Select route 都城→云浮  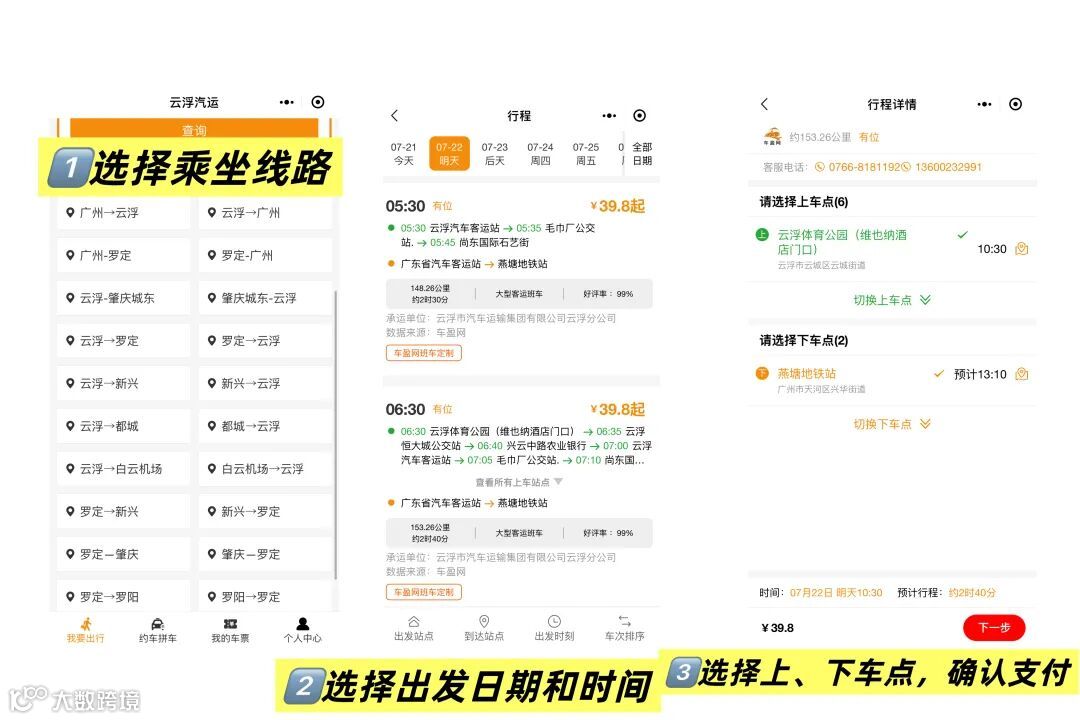265,426
